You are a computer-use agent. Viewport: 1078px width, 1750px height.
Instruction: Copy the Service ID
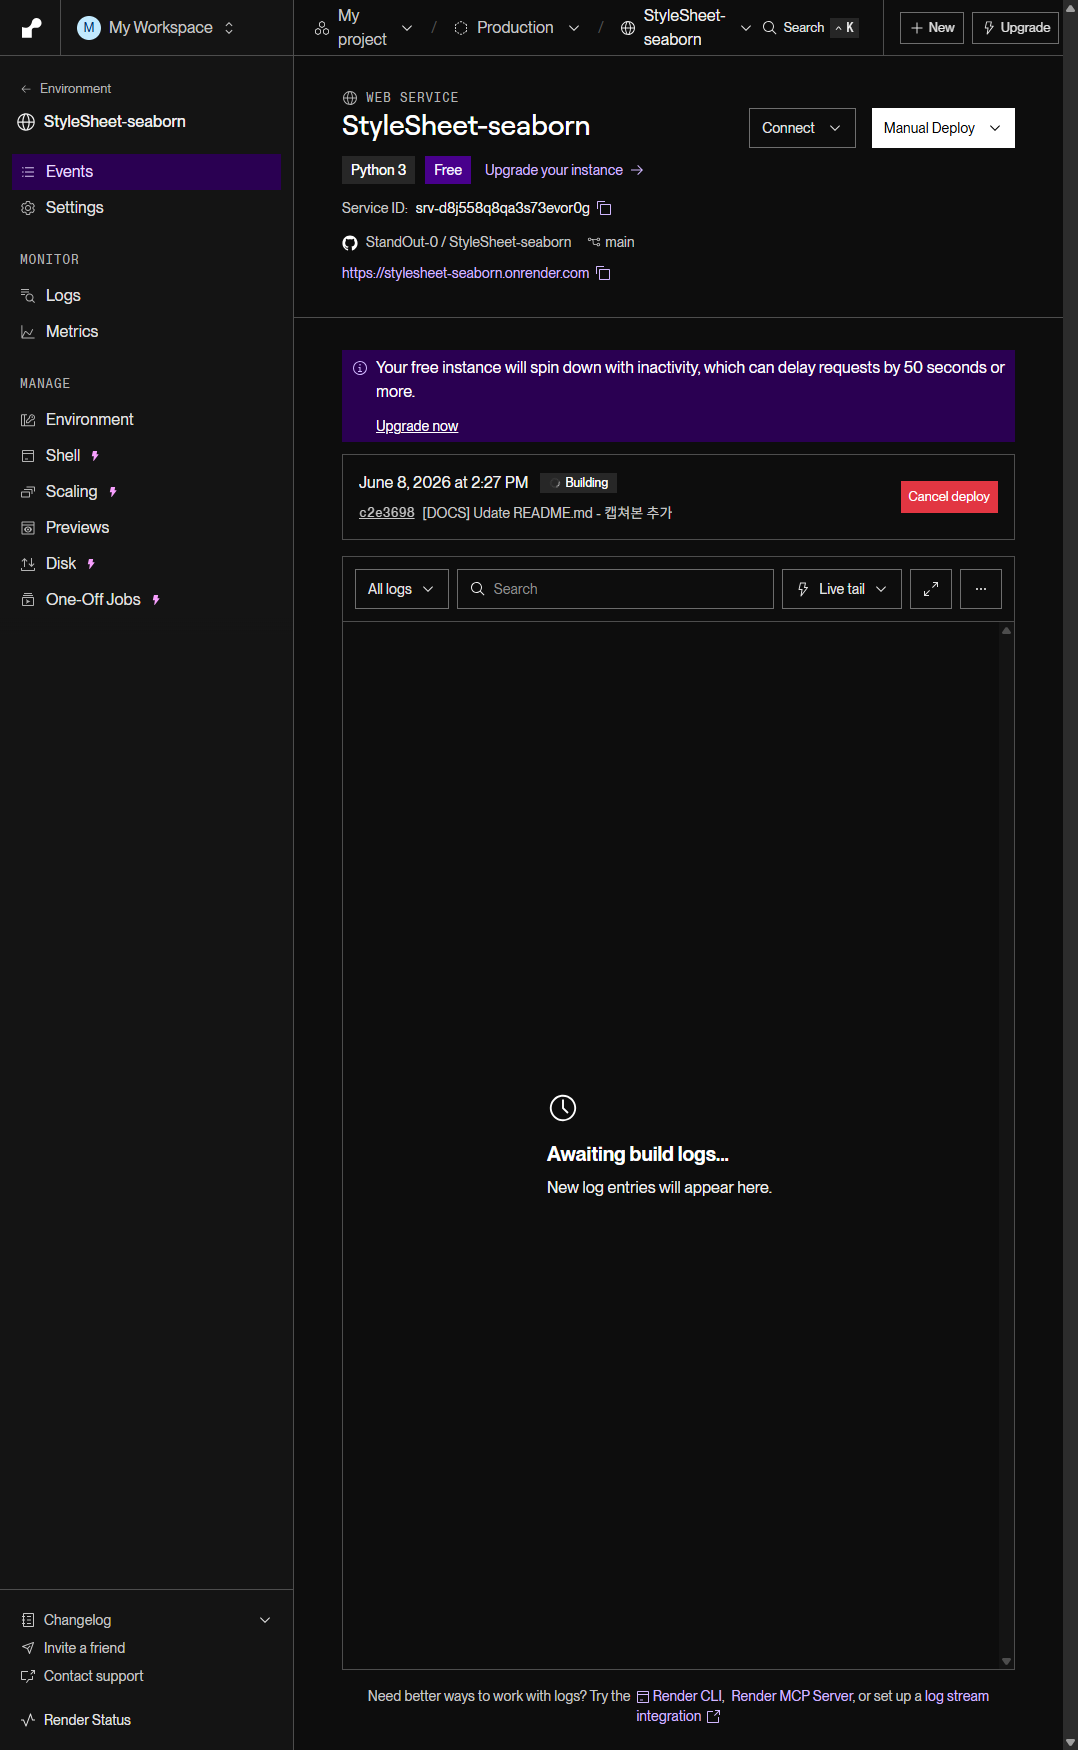604,208
